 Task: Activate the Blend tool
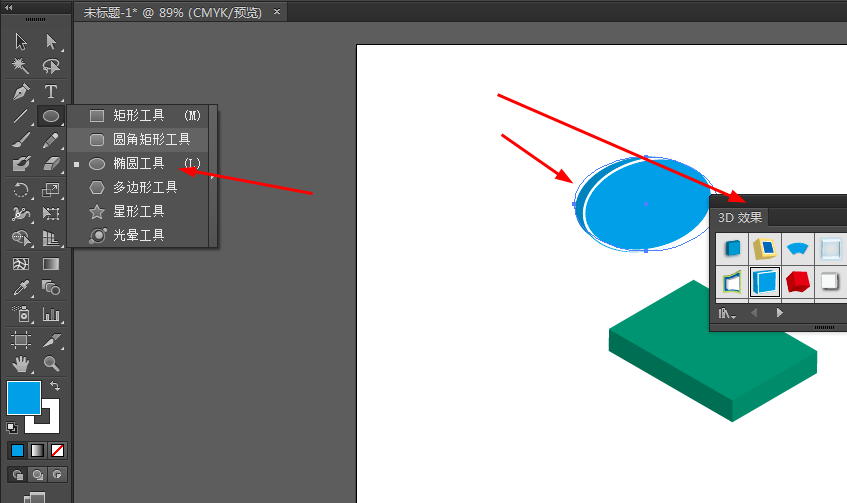point(51,287)
